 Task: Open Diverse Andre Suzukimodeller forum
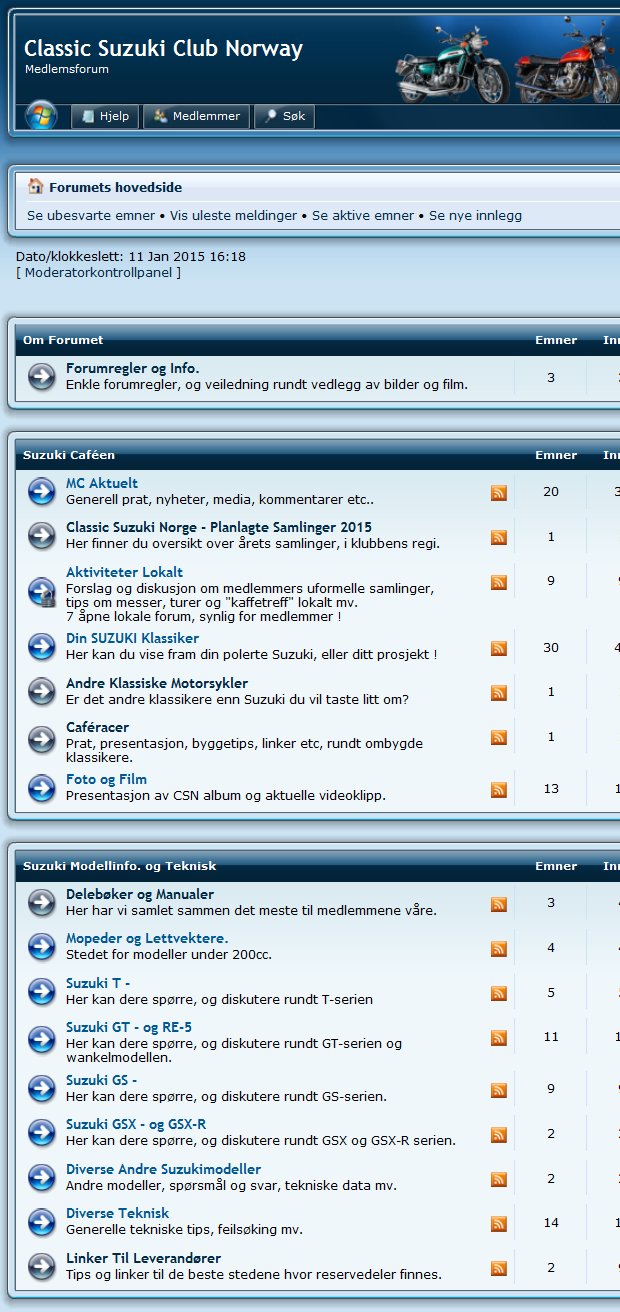pos(164,1169)
